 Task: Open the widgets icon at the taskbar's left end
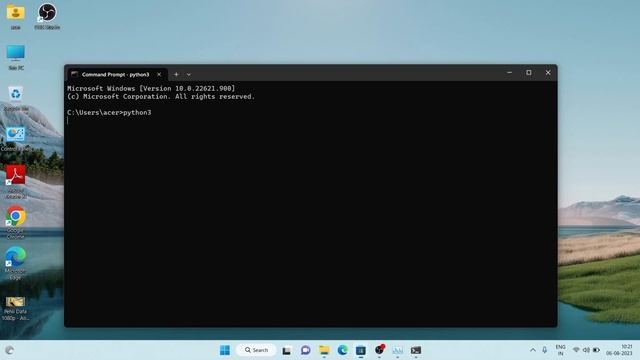point(10,350)
